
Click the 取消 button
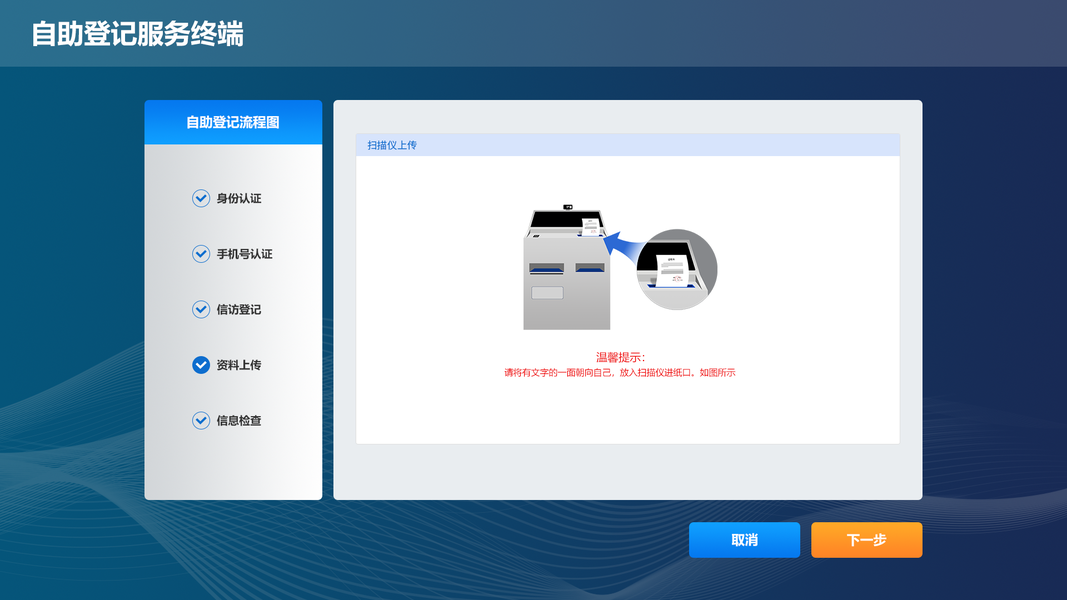coord(744,539)
